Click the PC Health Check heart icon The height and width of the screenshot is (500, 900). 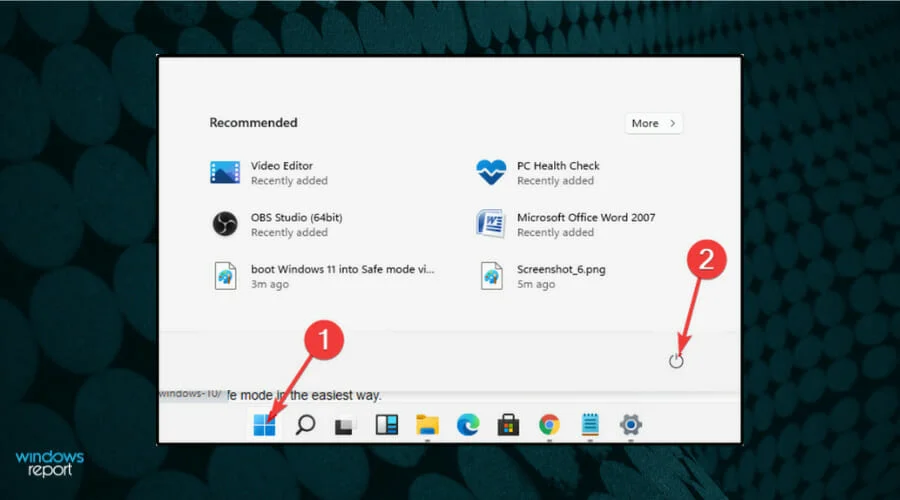(x=491, y=172)
